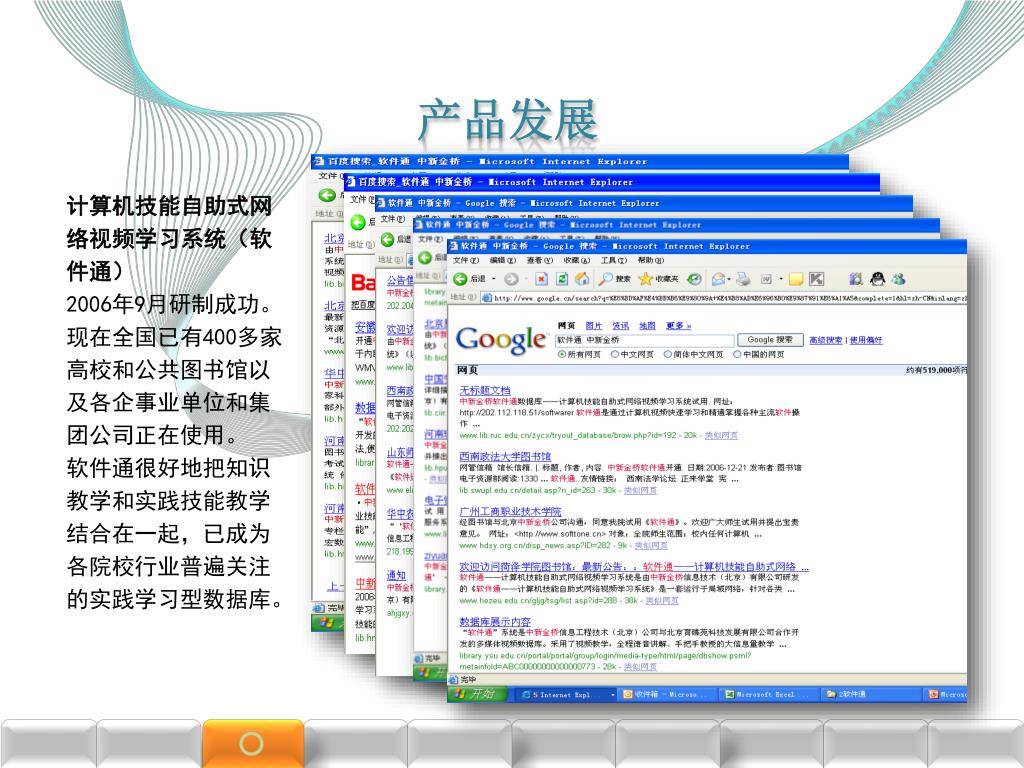The height and width of the screenshot is (768, 1024).
Task: Open the 文件(F) menu
Action: coord(466,260)
